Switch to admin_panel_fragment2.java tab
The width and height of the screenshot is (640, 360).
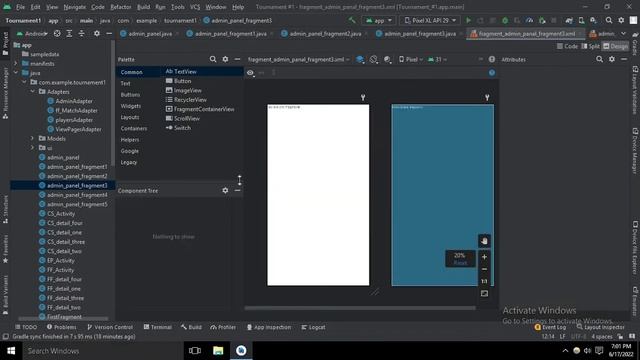coord(325,33)
